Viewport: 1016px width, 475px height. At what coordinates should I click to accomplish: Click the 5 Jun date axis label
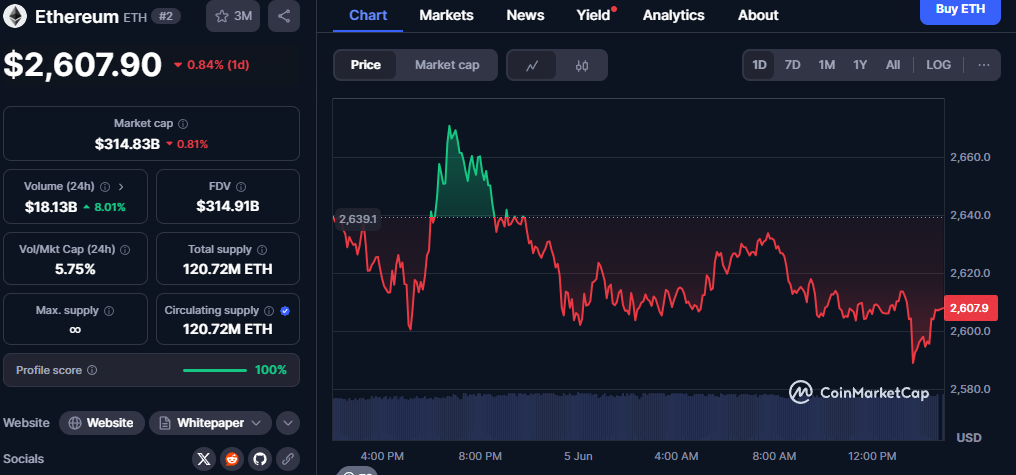point(579,456)
